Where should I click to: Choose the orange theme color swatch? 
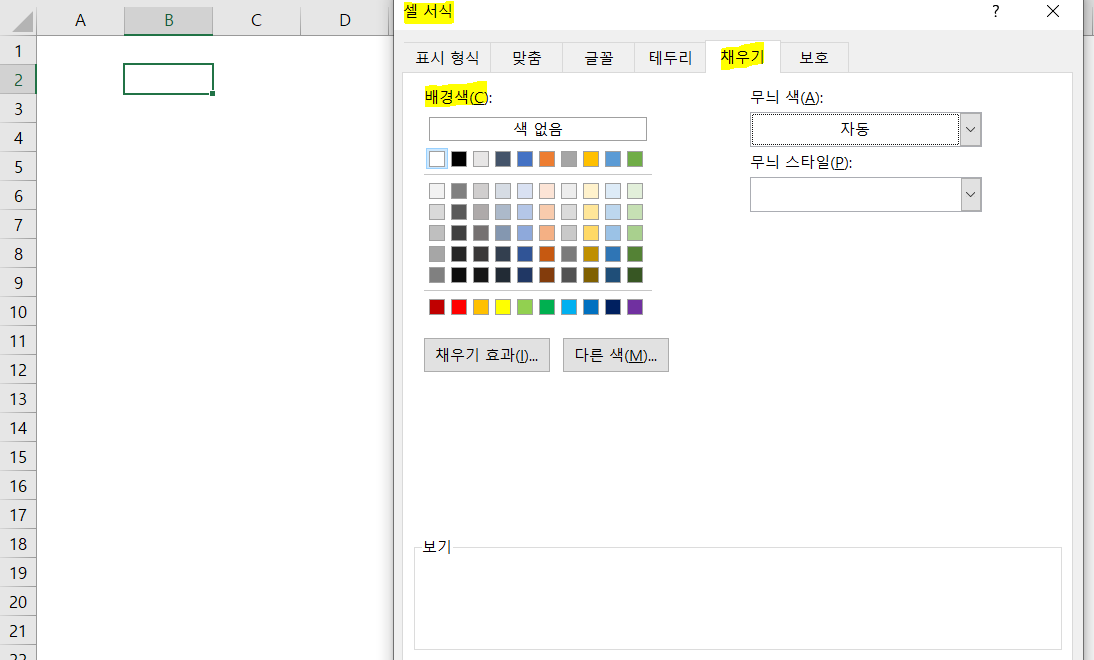pos(547,159)
